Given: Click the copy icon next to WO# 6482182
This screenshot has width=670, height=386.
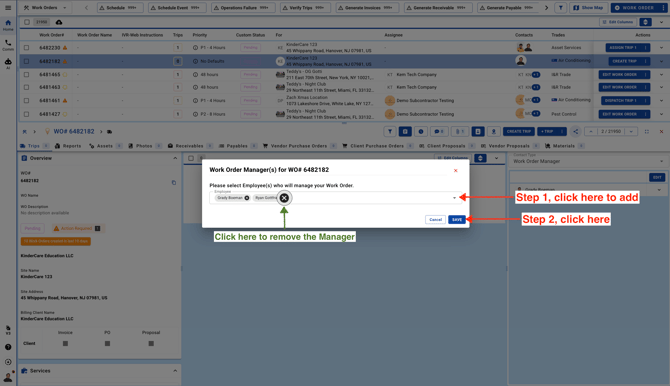Looking at the screenshot, I should [174, 183].
